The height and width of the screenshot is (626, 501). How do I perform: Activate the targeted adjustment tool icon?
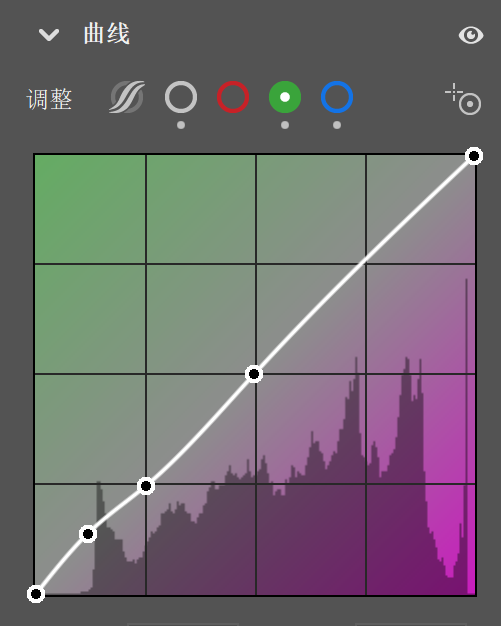tap(463, 99)
